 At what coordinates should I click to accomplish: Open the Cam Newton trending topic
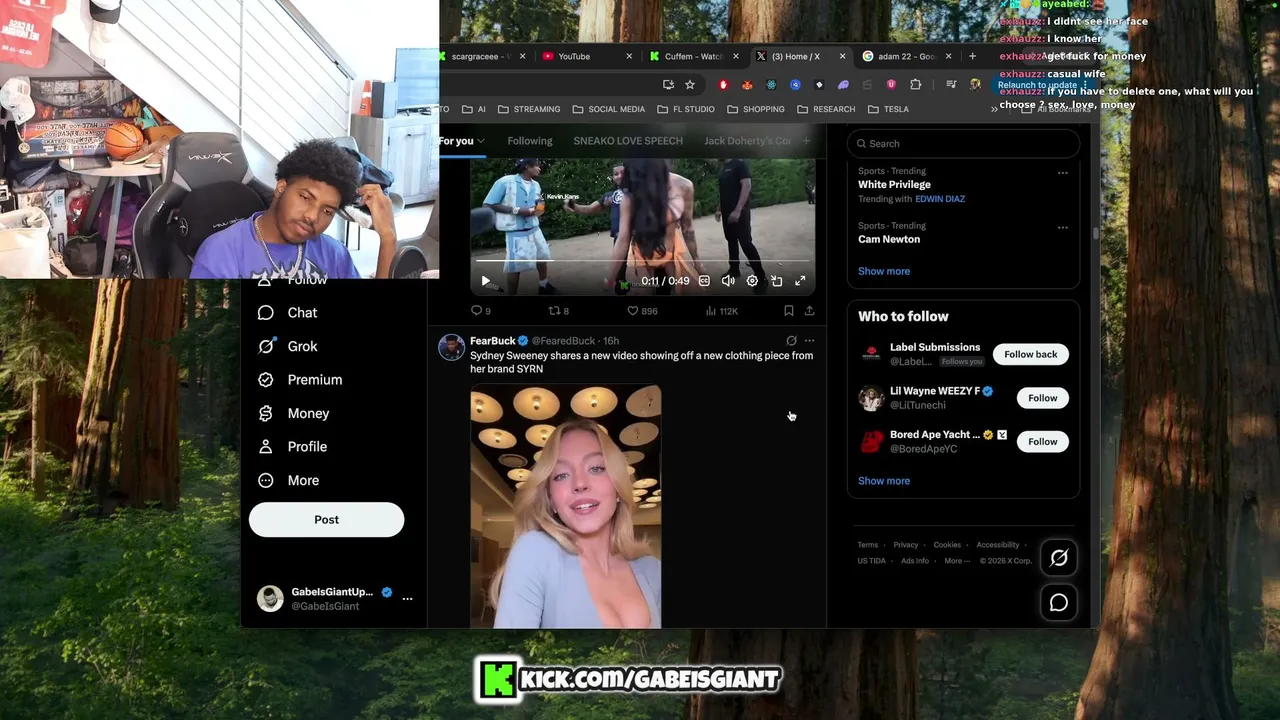889,240
